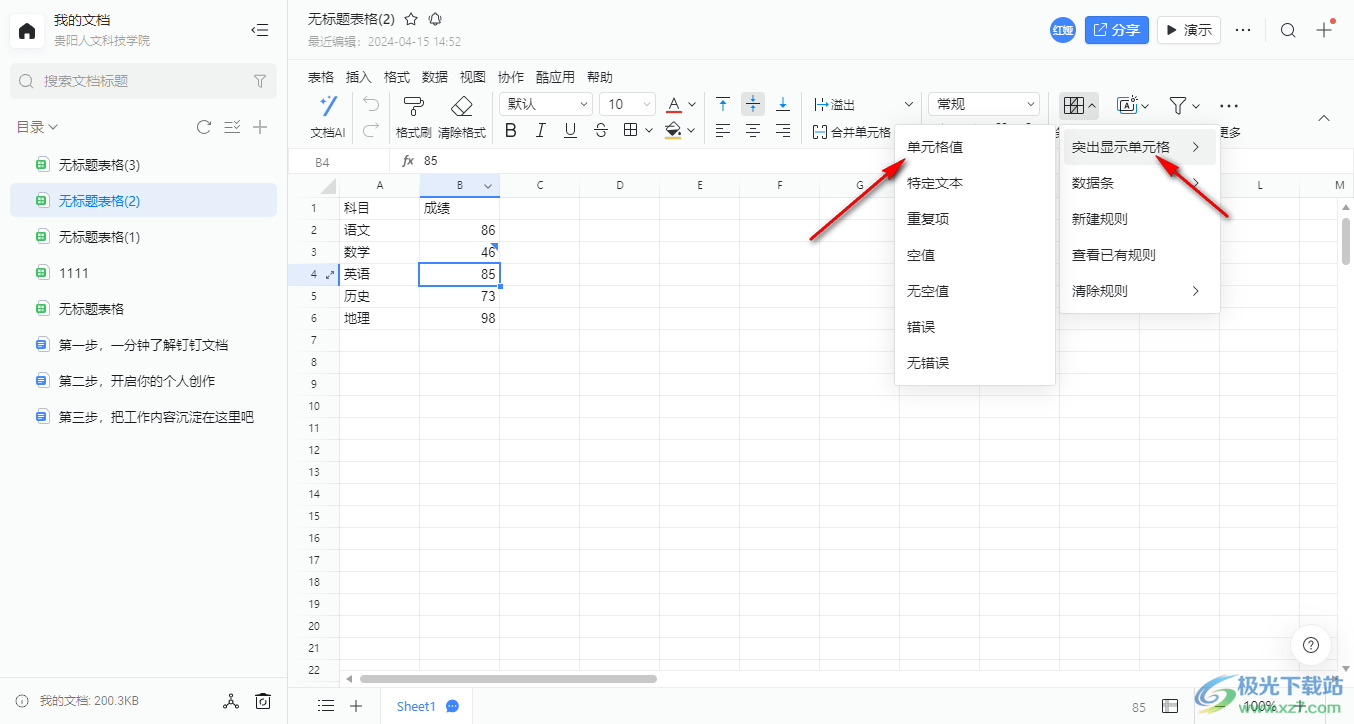This screenshot has height=724, width=1354.
Task: Click the 清除格式 eraser tool
Action: point(462,117)
